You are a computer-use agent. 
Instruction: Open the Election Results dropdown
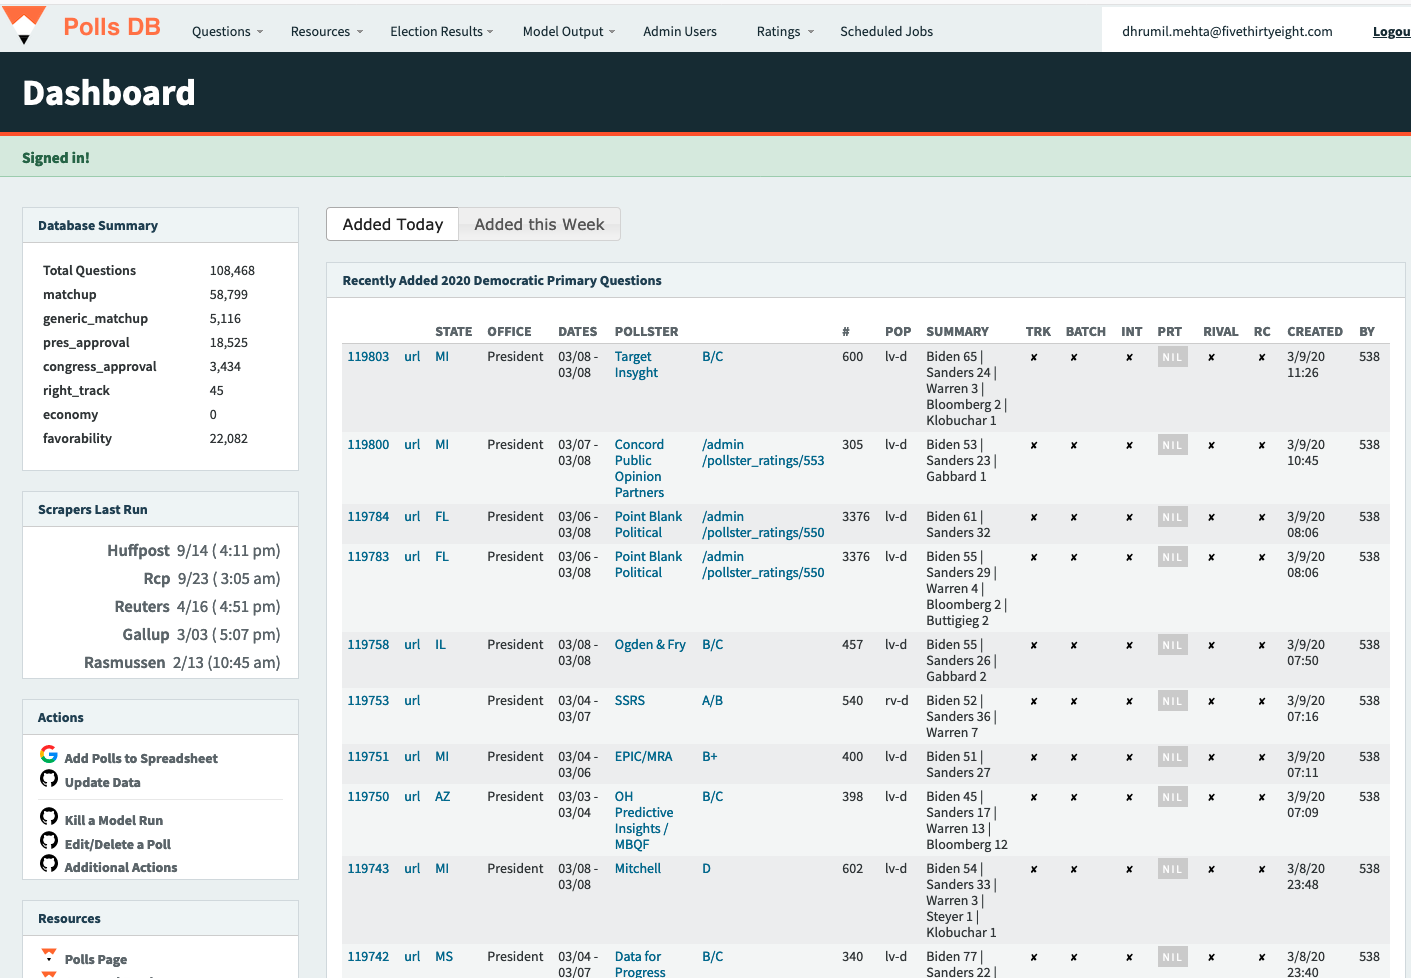(x=441, y=31)
